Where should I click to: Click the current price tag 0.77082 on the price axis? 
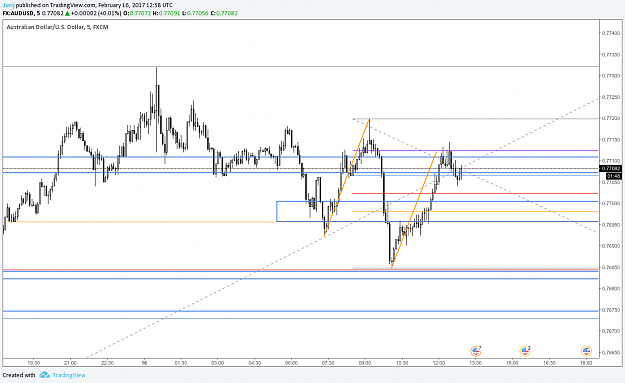coord(611,169)
